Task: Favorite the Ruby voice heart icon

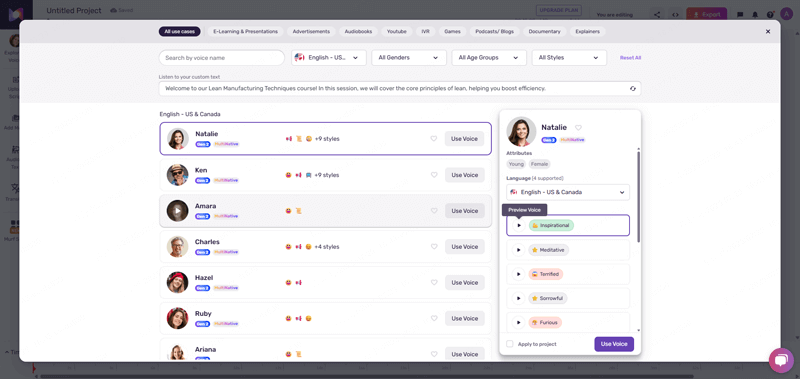Action: (x=434, y=318)
